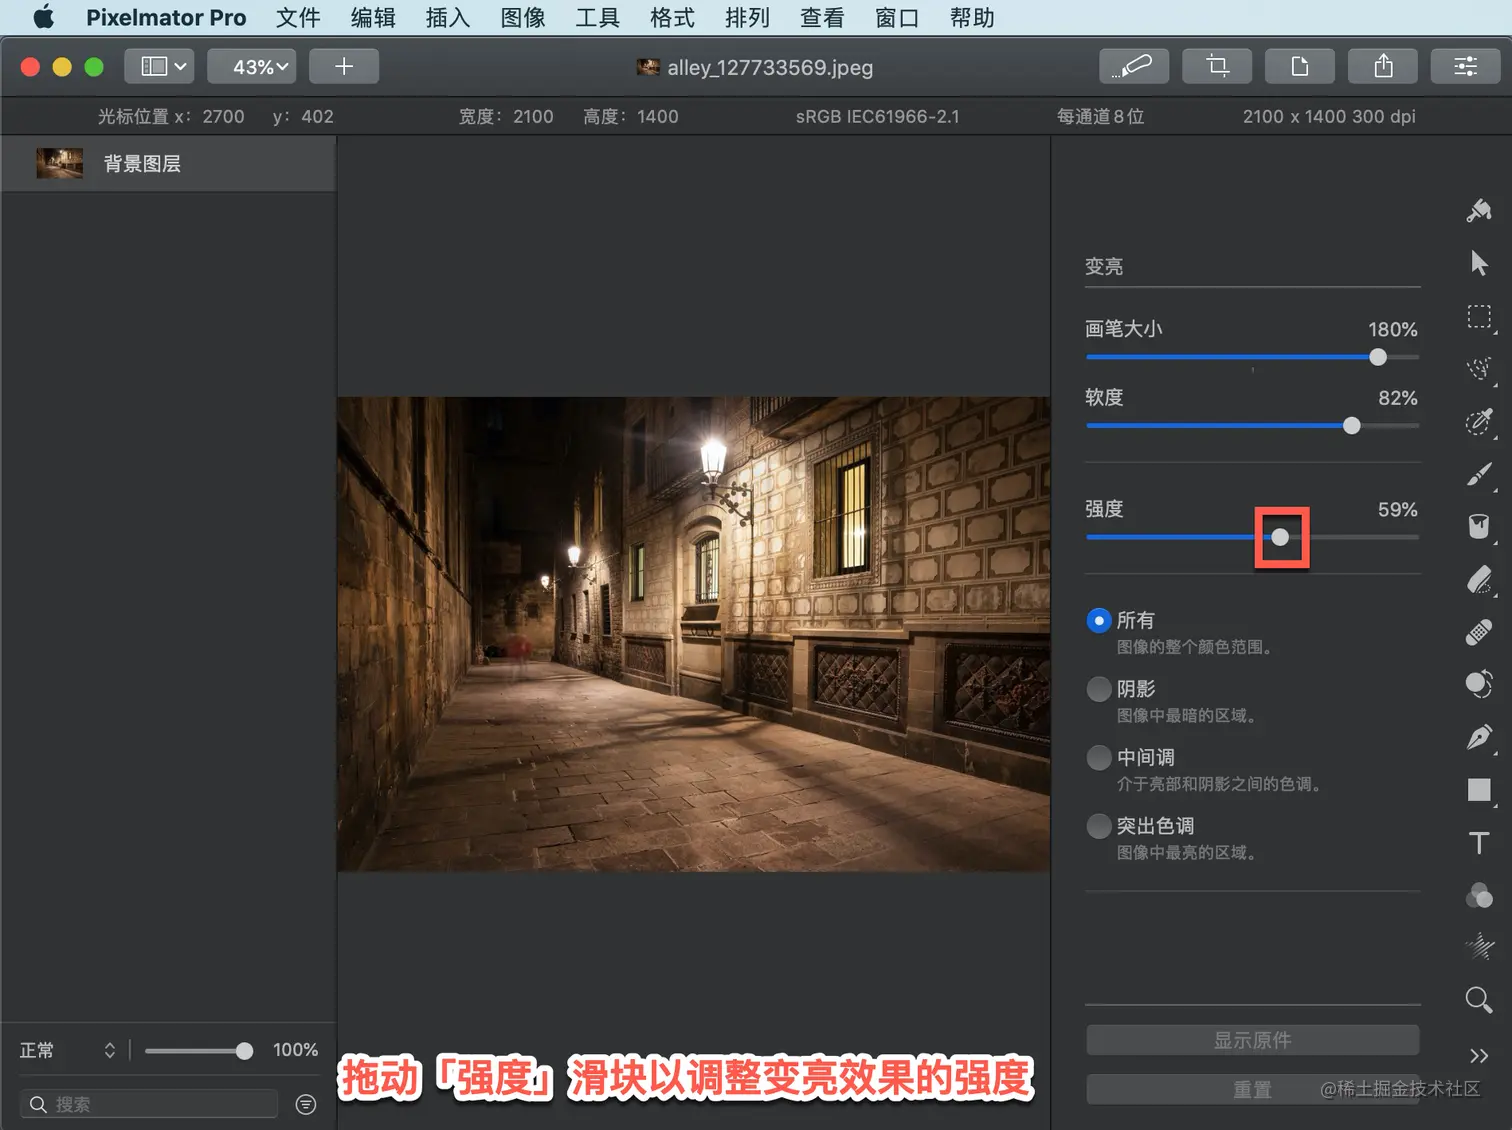Click the 强度 slider handle

tap(1280, 537)
